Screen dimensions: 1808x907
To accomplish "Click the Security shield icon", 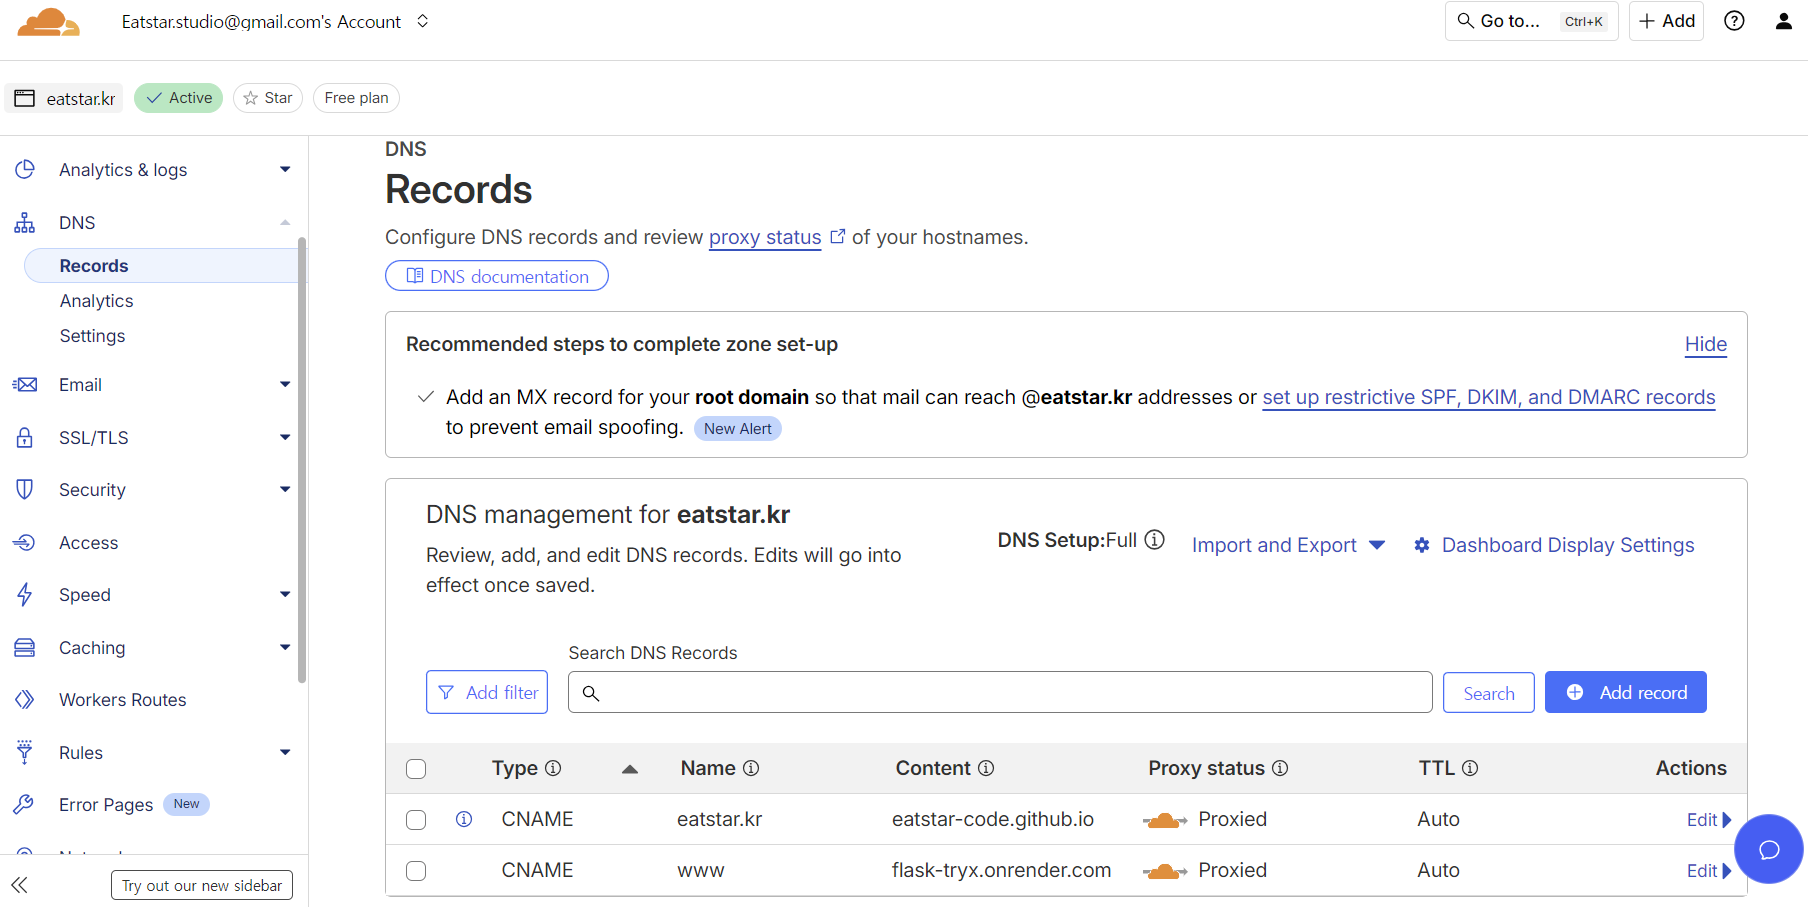I will point(25,490).
